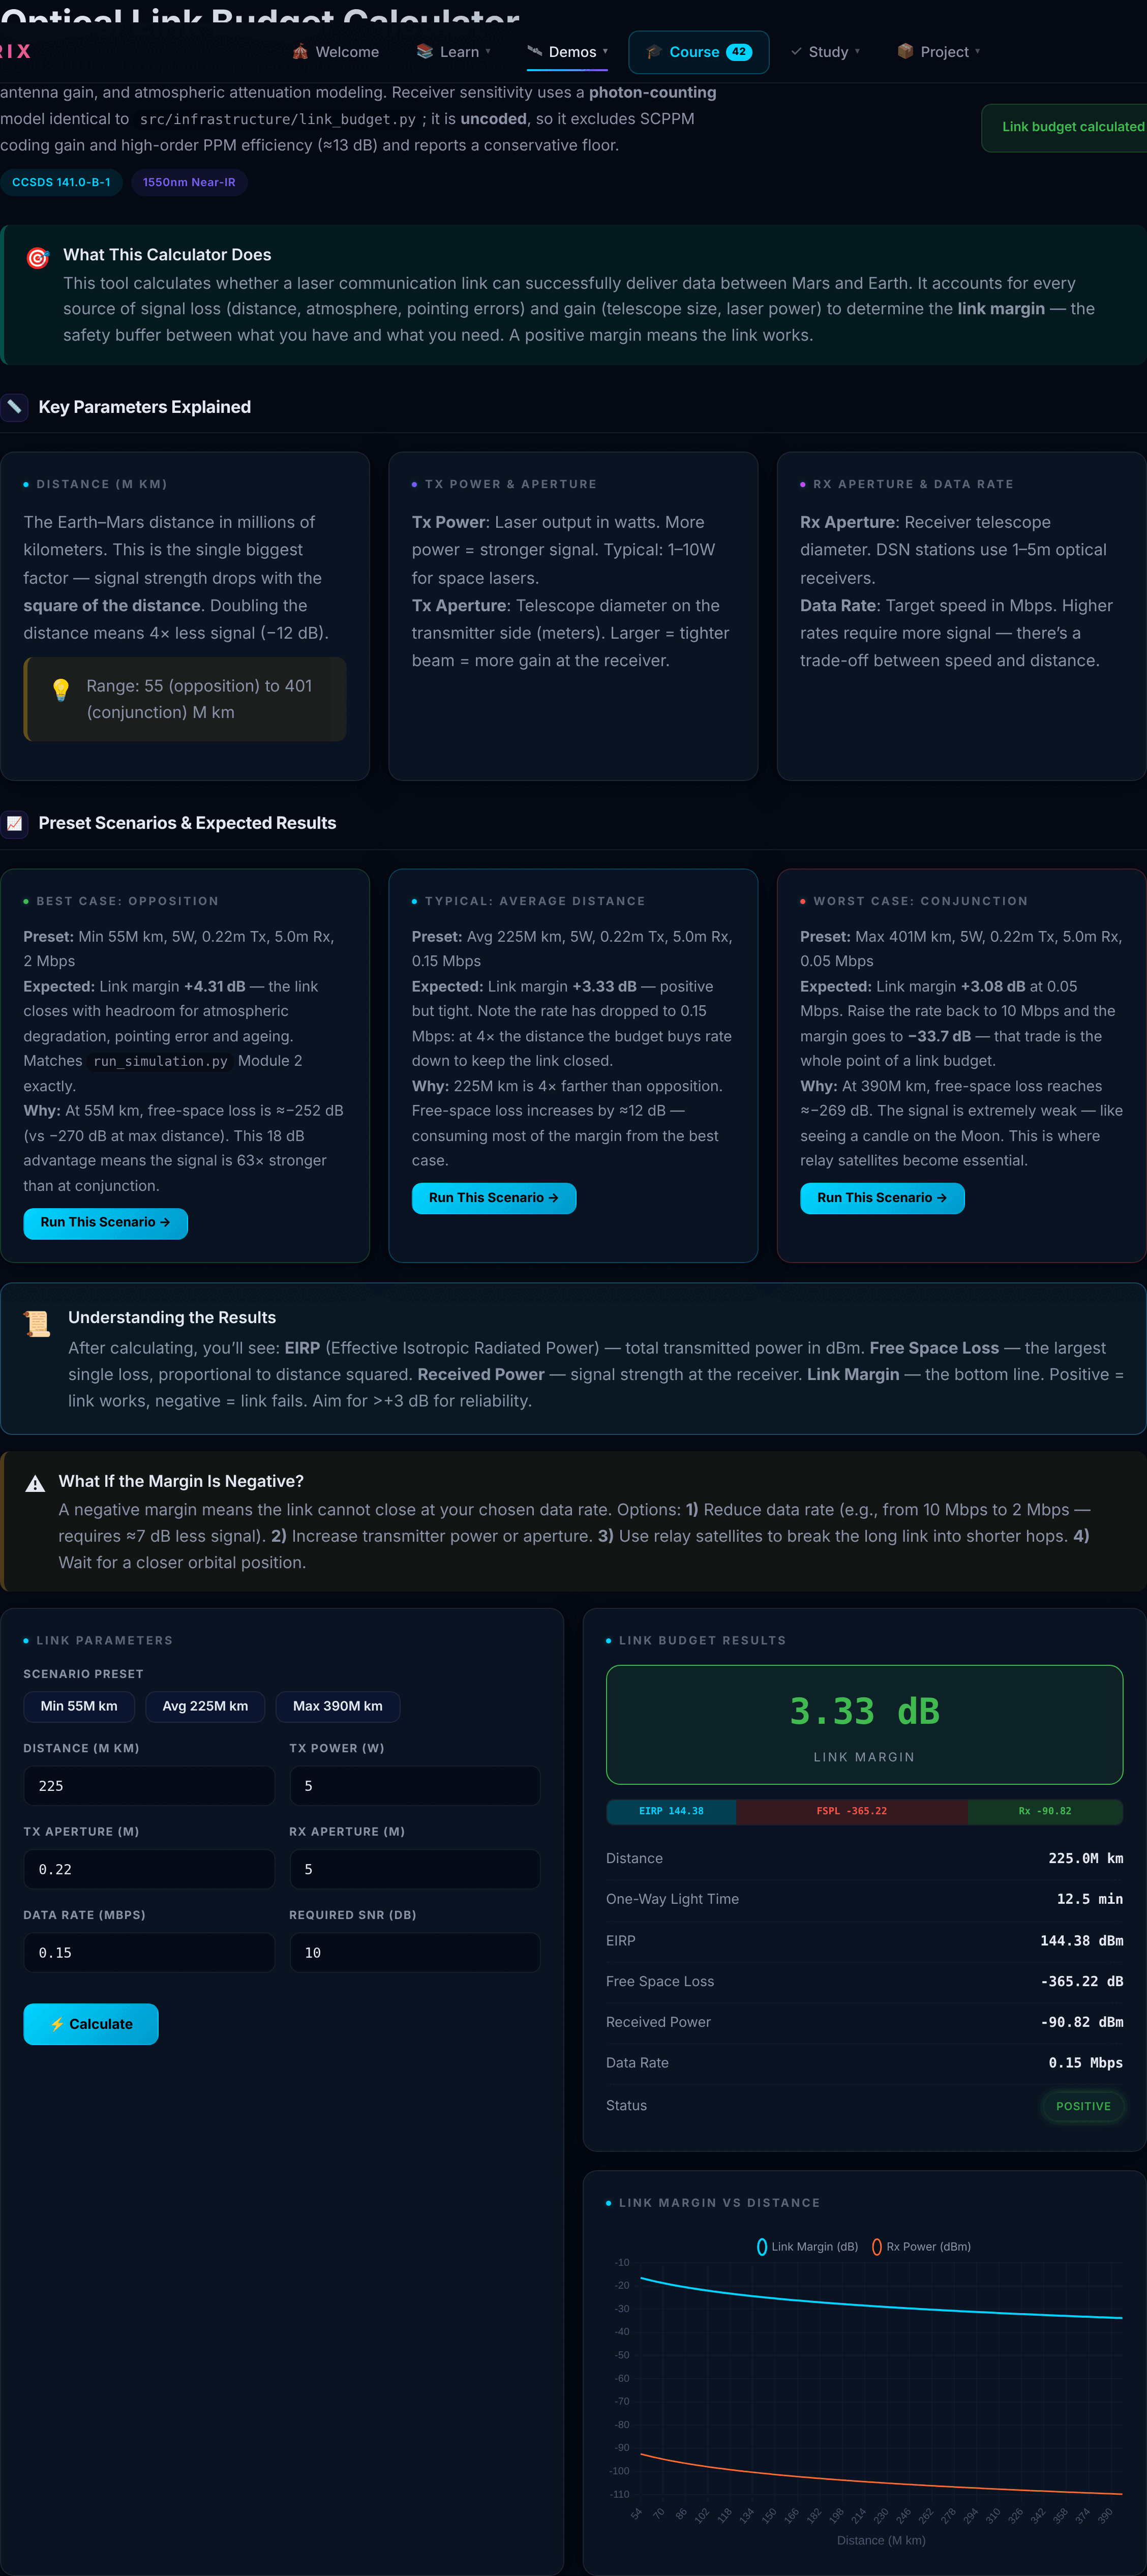Click the warning triangle icon for negative margin
The width and height of the screenshot is (1147, 2576).
[x=35, y=1483]
